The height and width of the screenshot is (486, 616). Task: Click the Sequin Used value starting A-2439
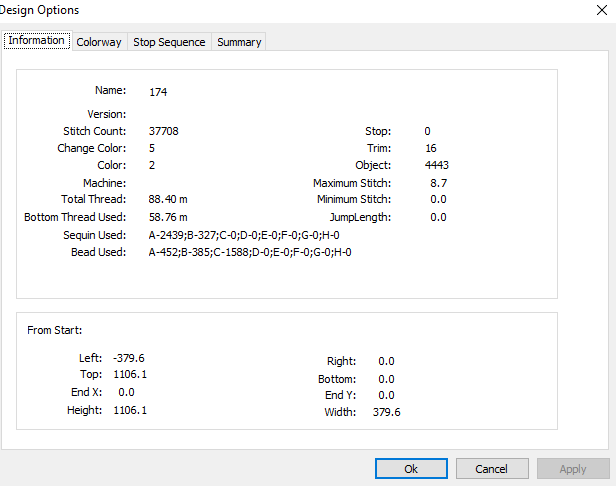pos(244,235)
